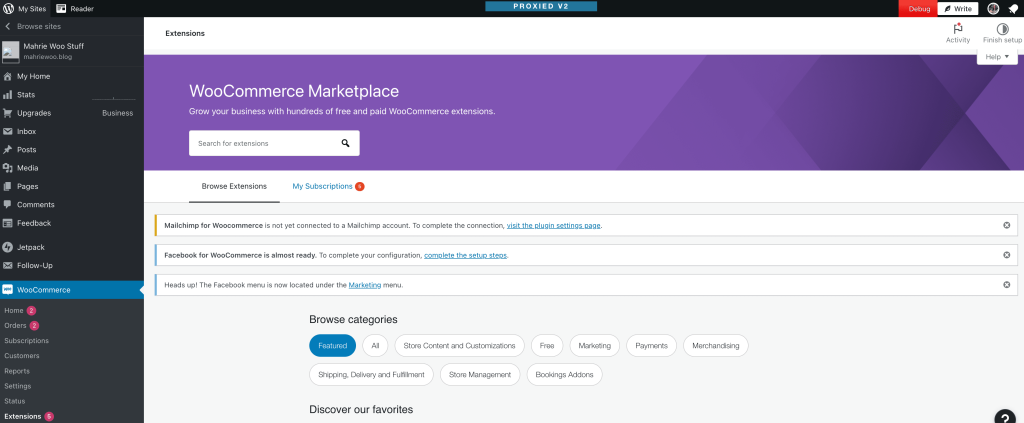The height and width of the screenshot is (423, 1024).
Task: Select the Merchandising category filter
Action: pyautogui.click(x=716, y=345)
